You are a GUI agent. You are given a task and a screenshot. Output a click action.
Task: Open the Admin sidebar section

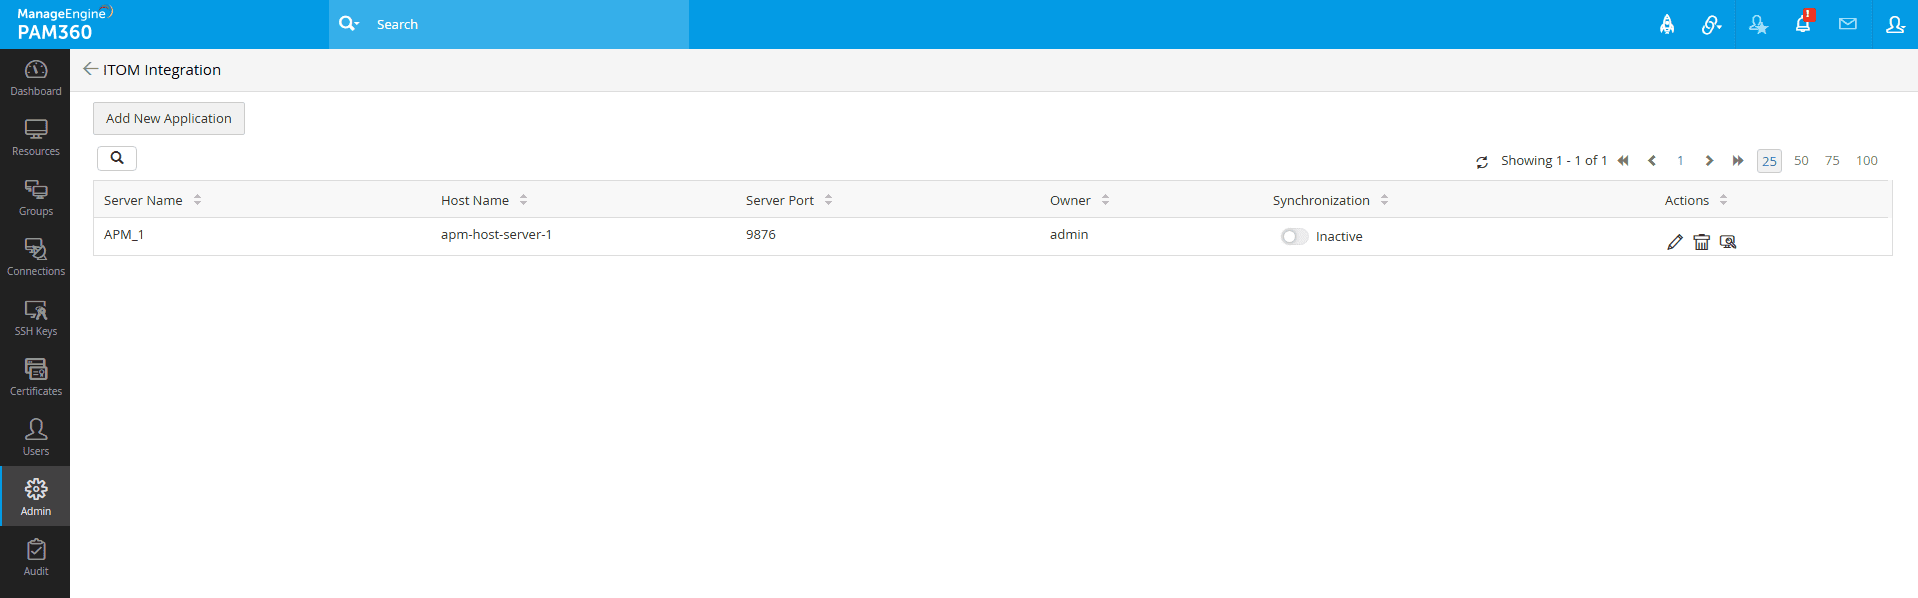[35, 496]
